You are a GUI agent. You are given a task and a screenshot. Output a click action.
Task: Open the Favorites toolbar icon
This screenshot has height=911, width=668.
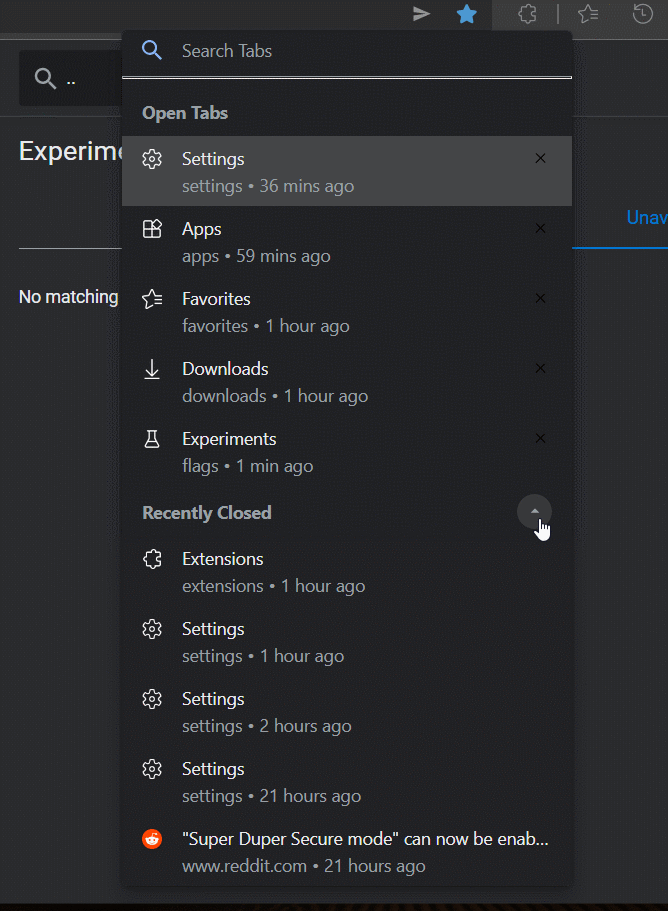(587, 15)
